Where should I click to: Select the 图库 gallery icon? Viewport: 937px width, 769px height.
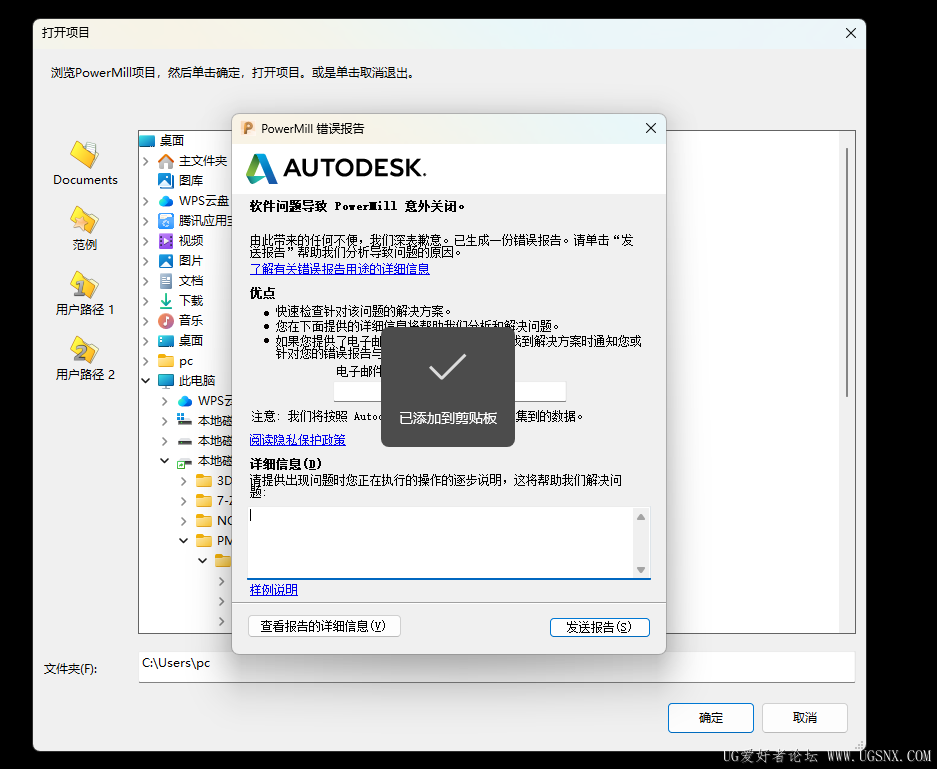tap(166, 180)
